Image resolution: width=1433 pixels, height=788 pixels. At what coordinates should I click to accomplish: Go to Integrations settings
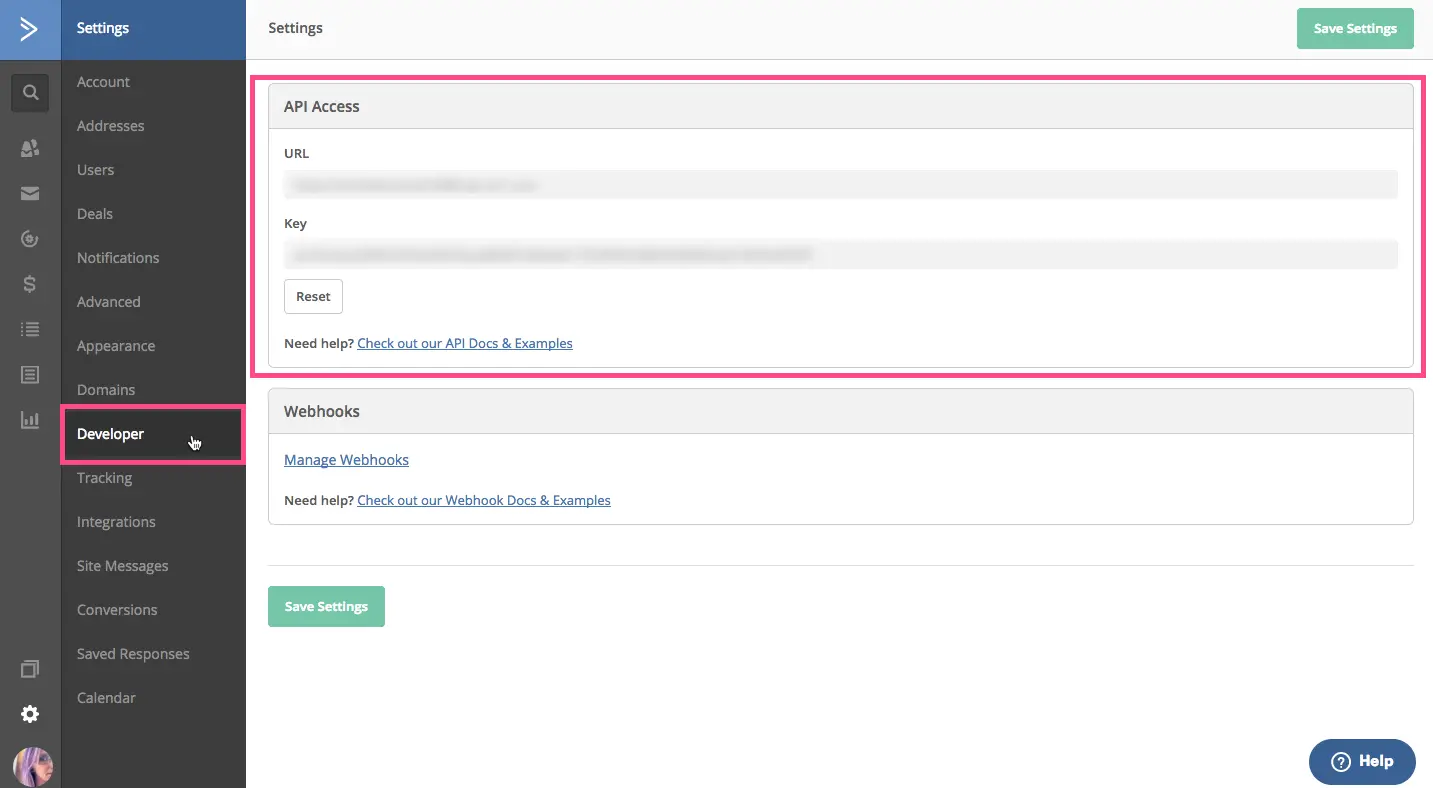(116, 522)
